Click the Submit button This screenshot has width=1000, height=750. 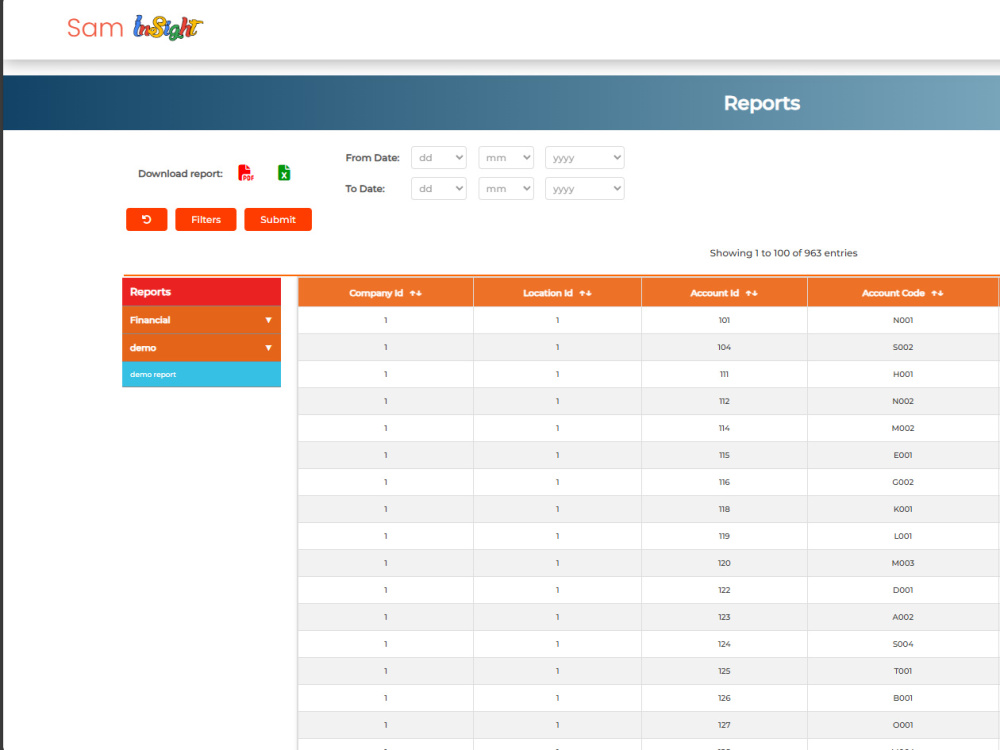coord(278,219)
